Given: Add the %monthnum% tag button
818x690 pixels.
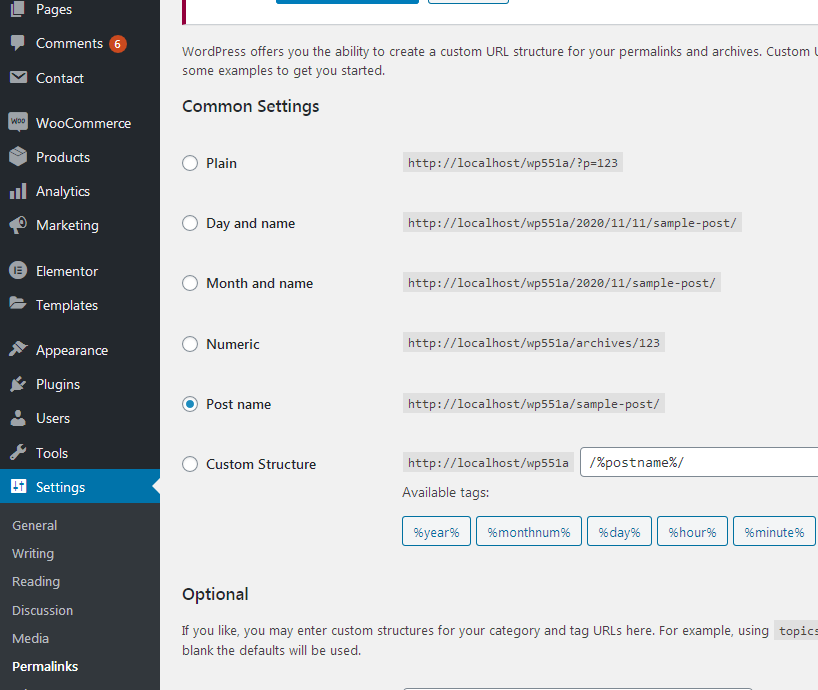Looking at the screenshot, I should pyautogui.click(x=528, y=532).
